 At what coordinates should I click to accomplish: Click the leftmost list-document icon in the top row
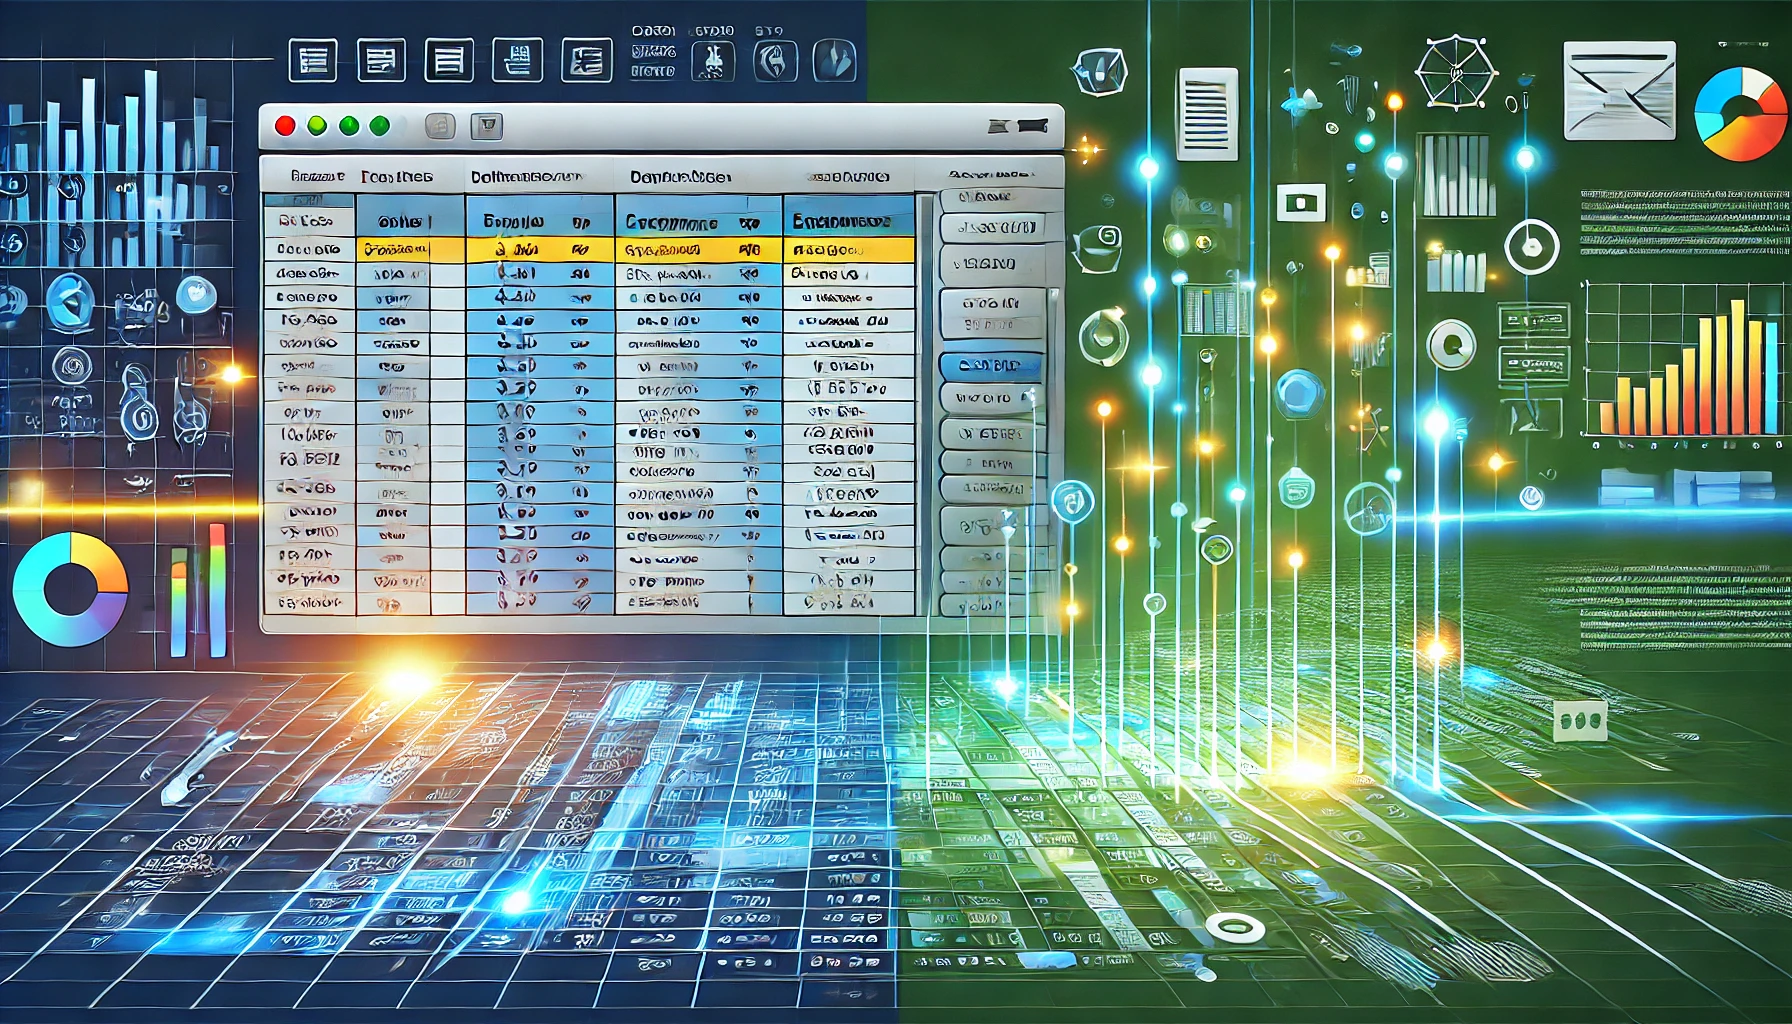click(x=312, y=61)
